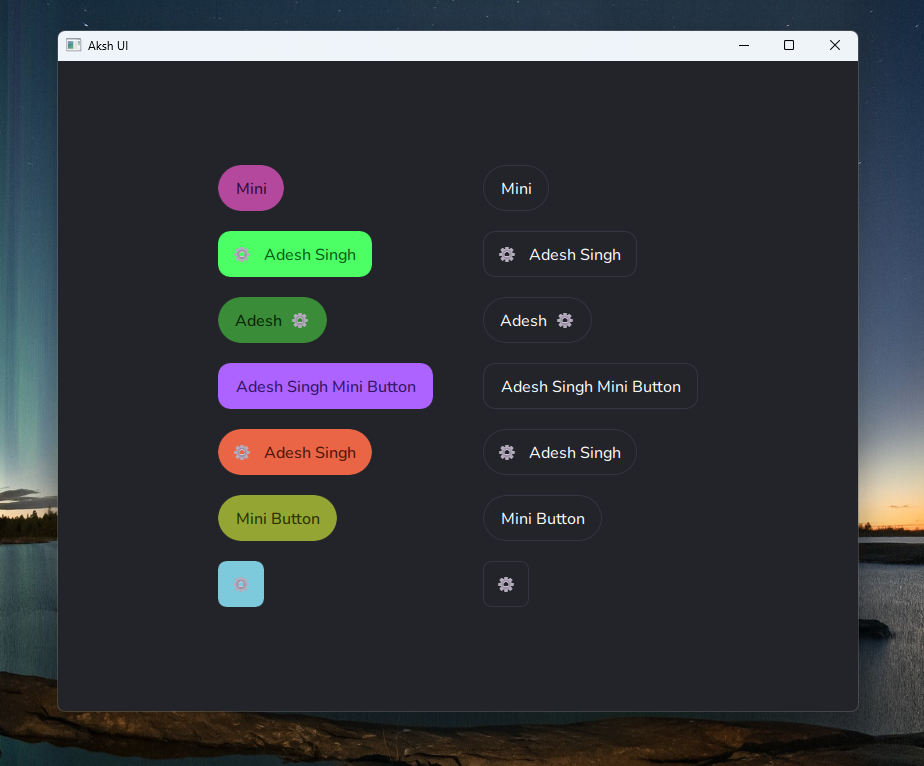Maximize the Aksh UI window
Screen dimensions: 924x766
point(789,45)
